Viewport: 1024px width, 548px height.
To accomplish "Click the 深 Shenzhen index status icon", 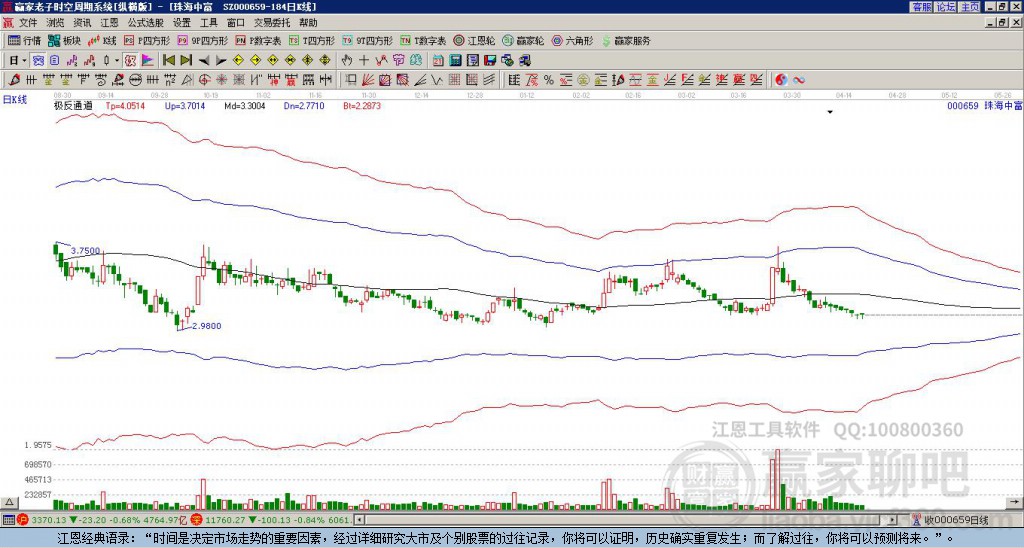I will coord(197,520).
